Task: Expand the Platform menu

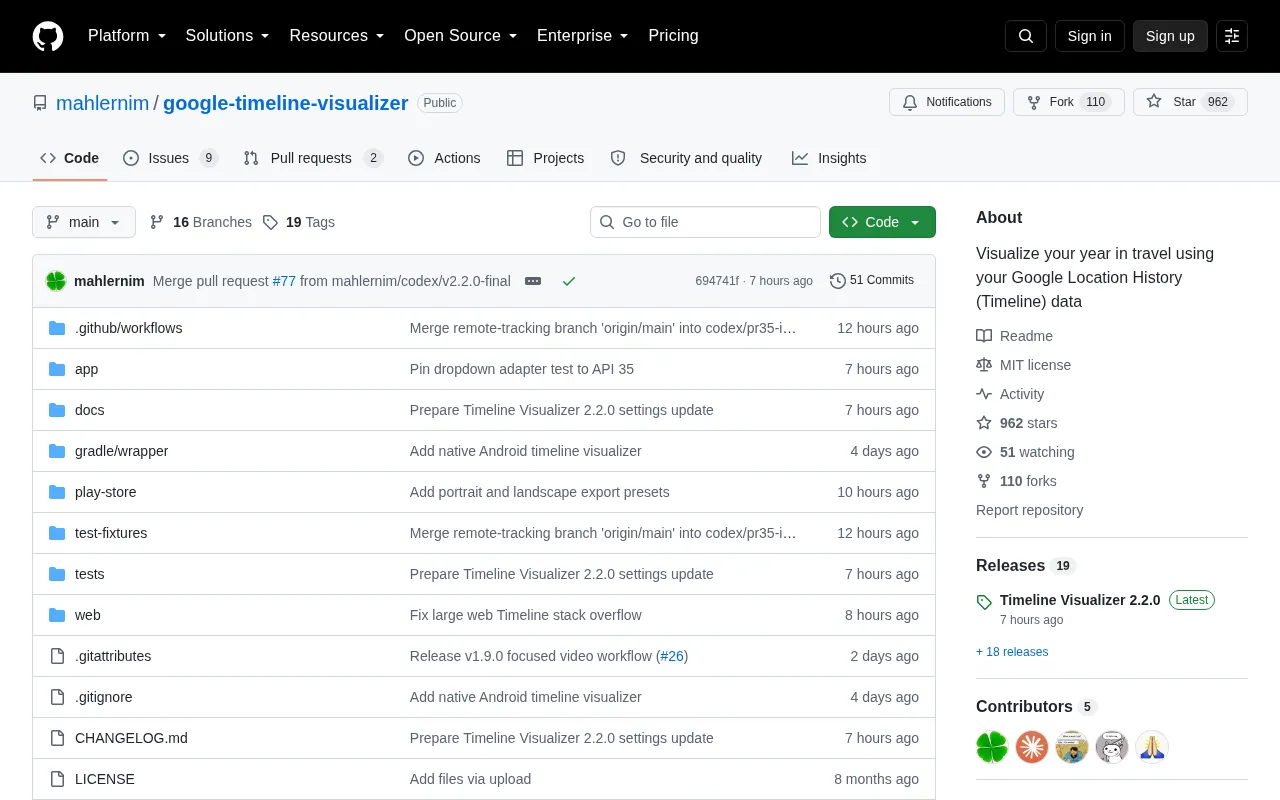Action: tap(127, 36)
